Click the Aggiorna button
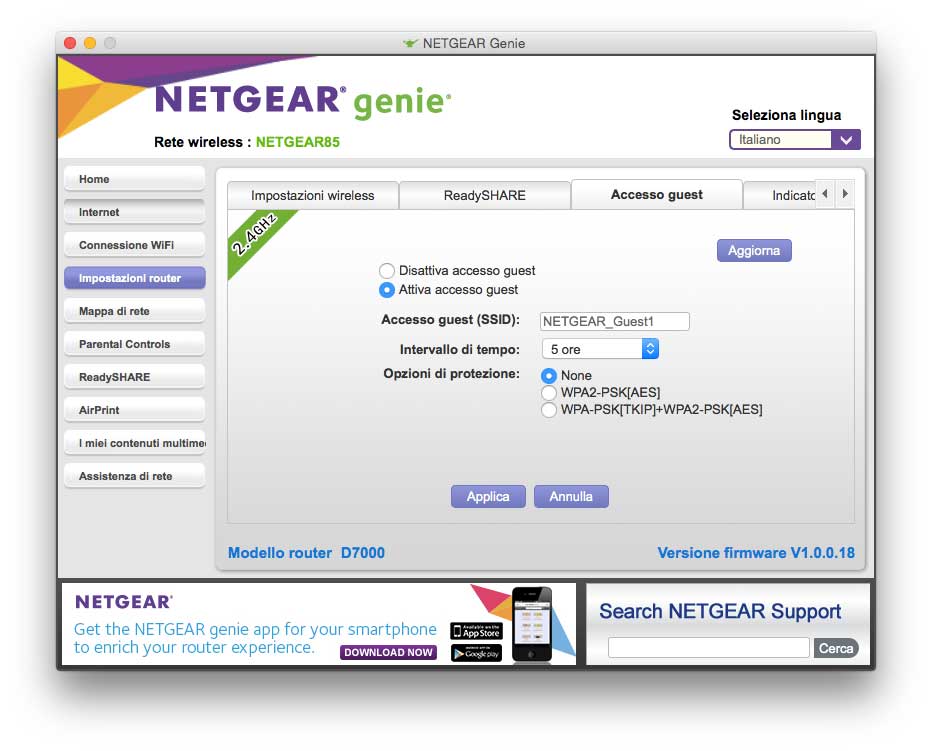 [x=754, y=251]
